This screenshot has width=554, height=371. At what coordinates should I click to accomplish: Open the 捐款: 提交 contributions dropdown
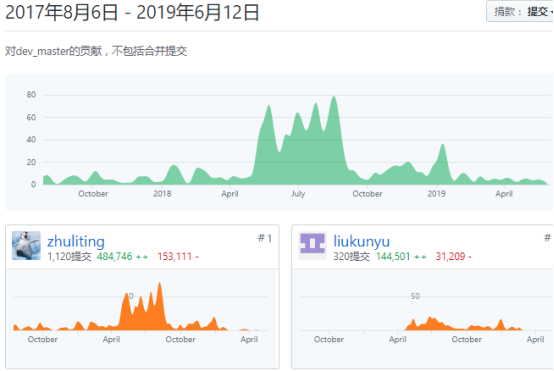(x=520, y=12)
